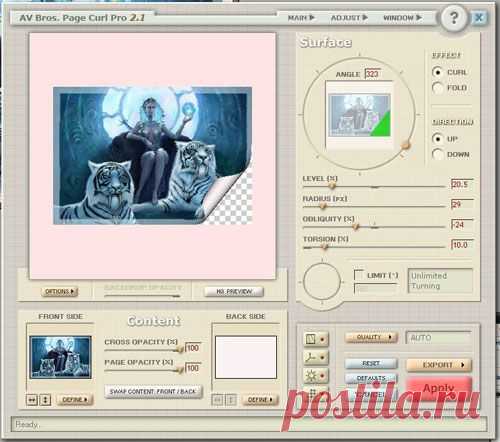Click the PAGE OPACITY value field
The height and width of the screenshot is (442, 500).
(x=193, y=368)
